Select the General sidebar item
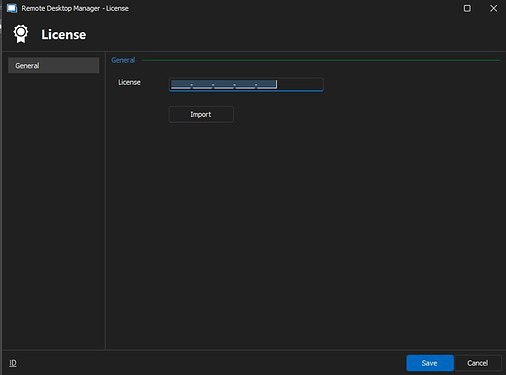The image size is (506, 375). [54, 65]
